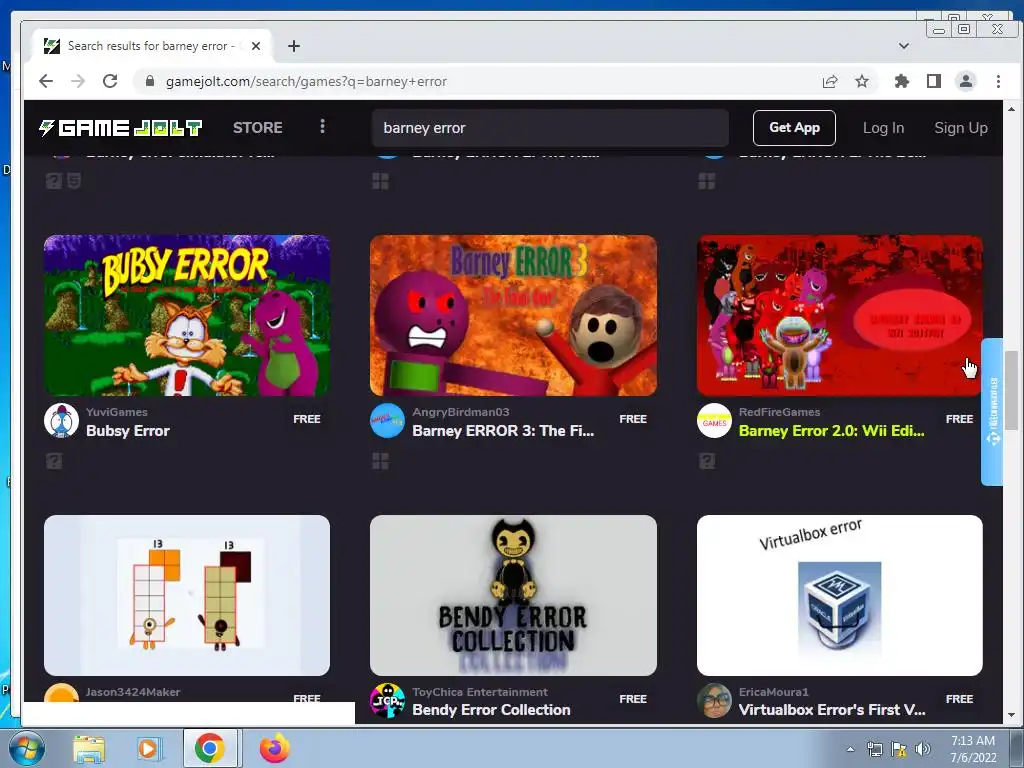Click platform icon under Barney Error 2.0
This screenshot has height=768, width=1024.
click(x=707, y=462)
